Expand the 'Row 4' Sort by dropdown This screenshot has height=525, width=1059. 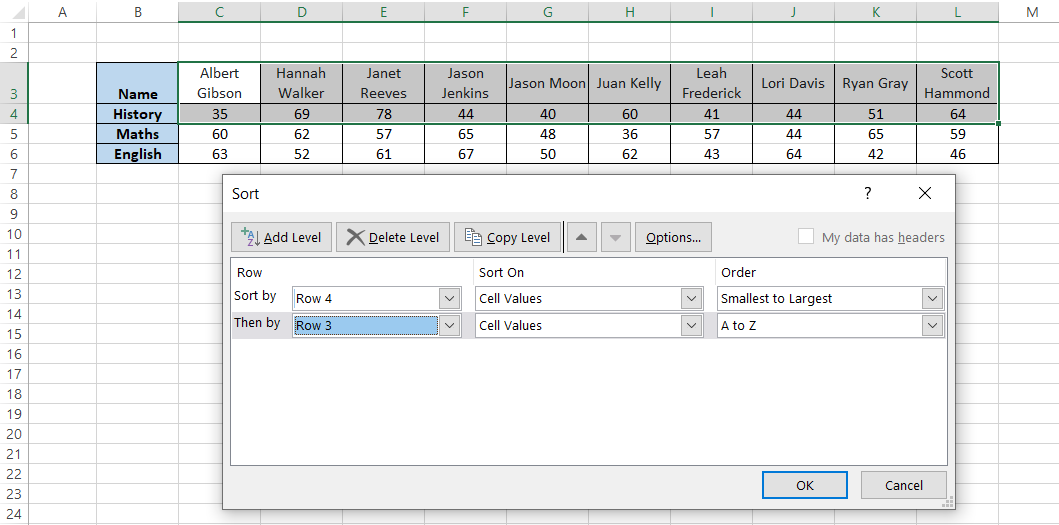tap(449, 298)
